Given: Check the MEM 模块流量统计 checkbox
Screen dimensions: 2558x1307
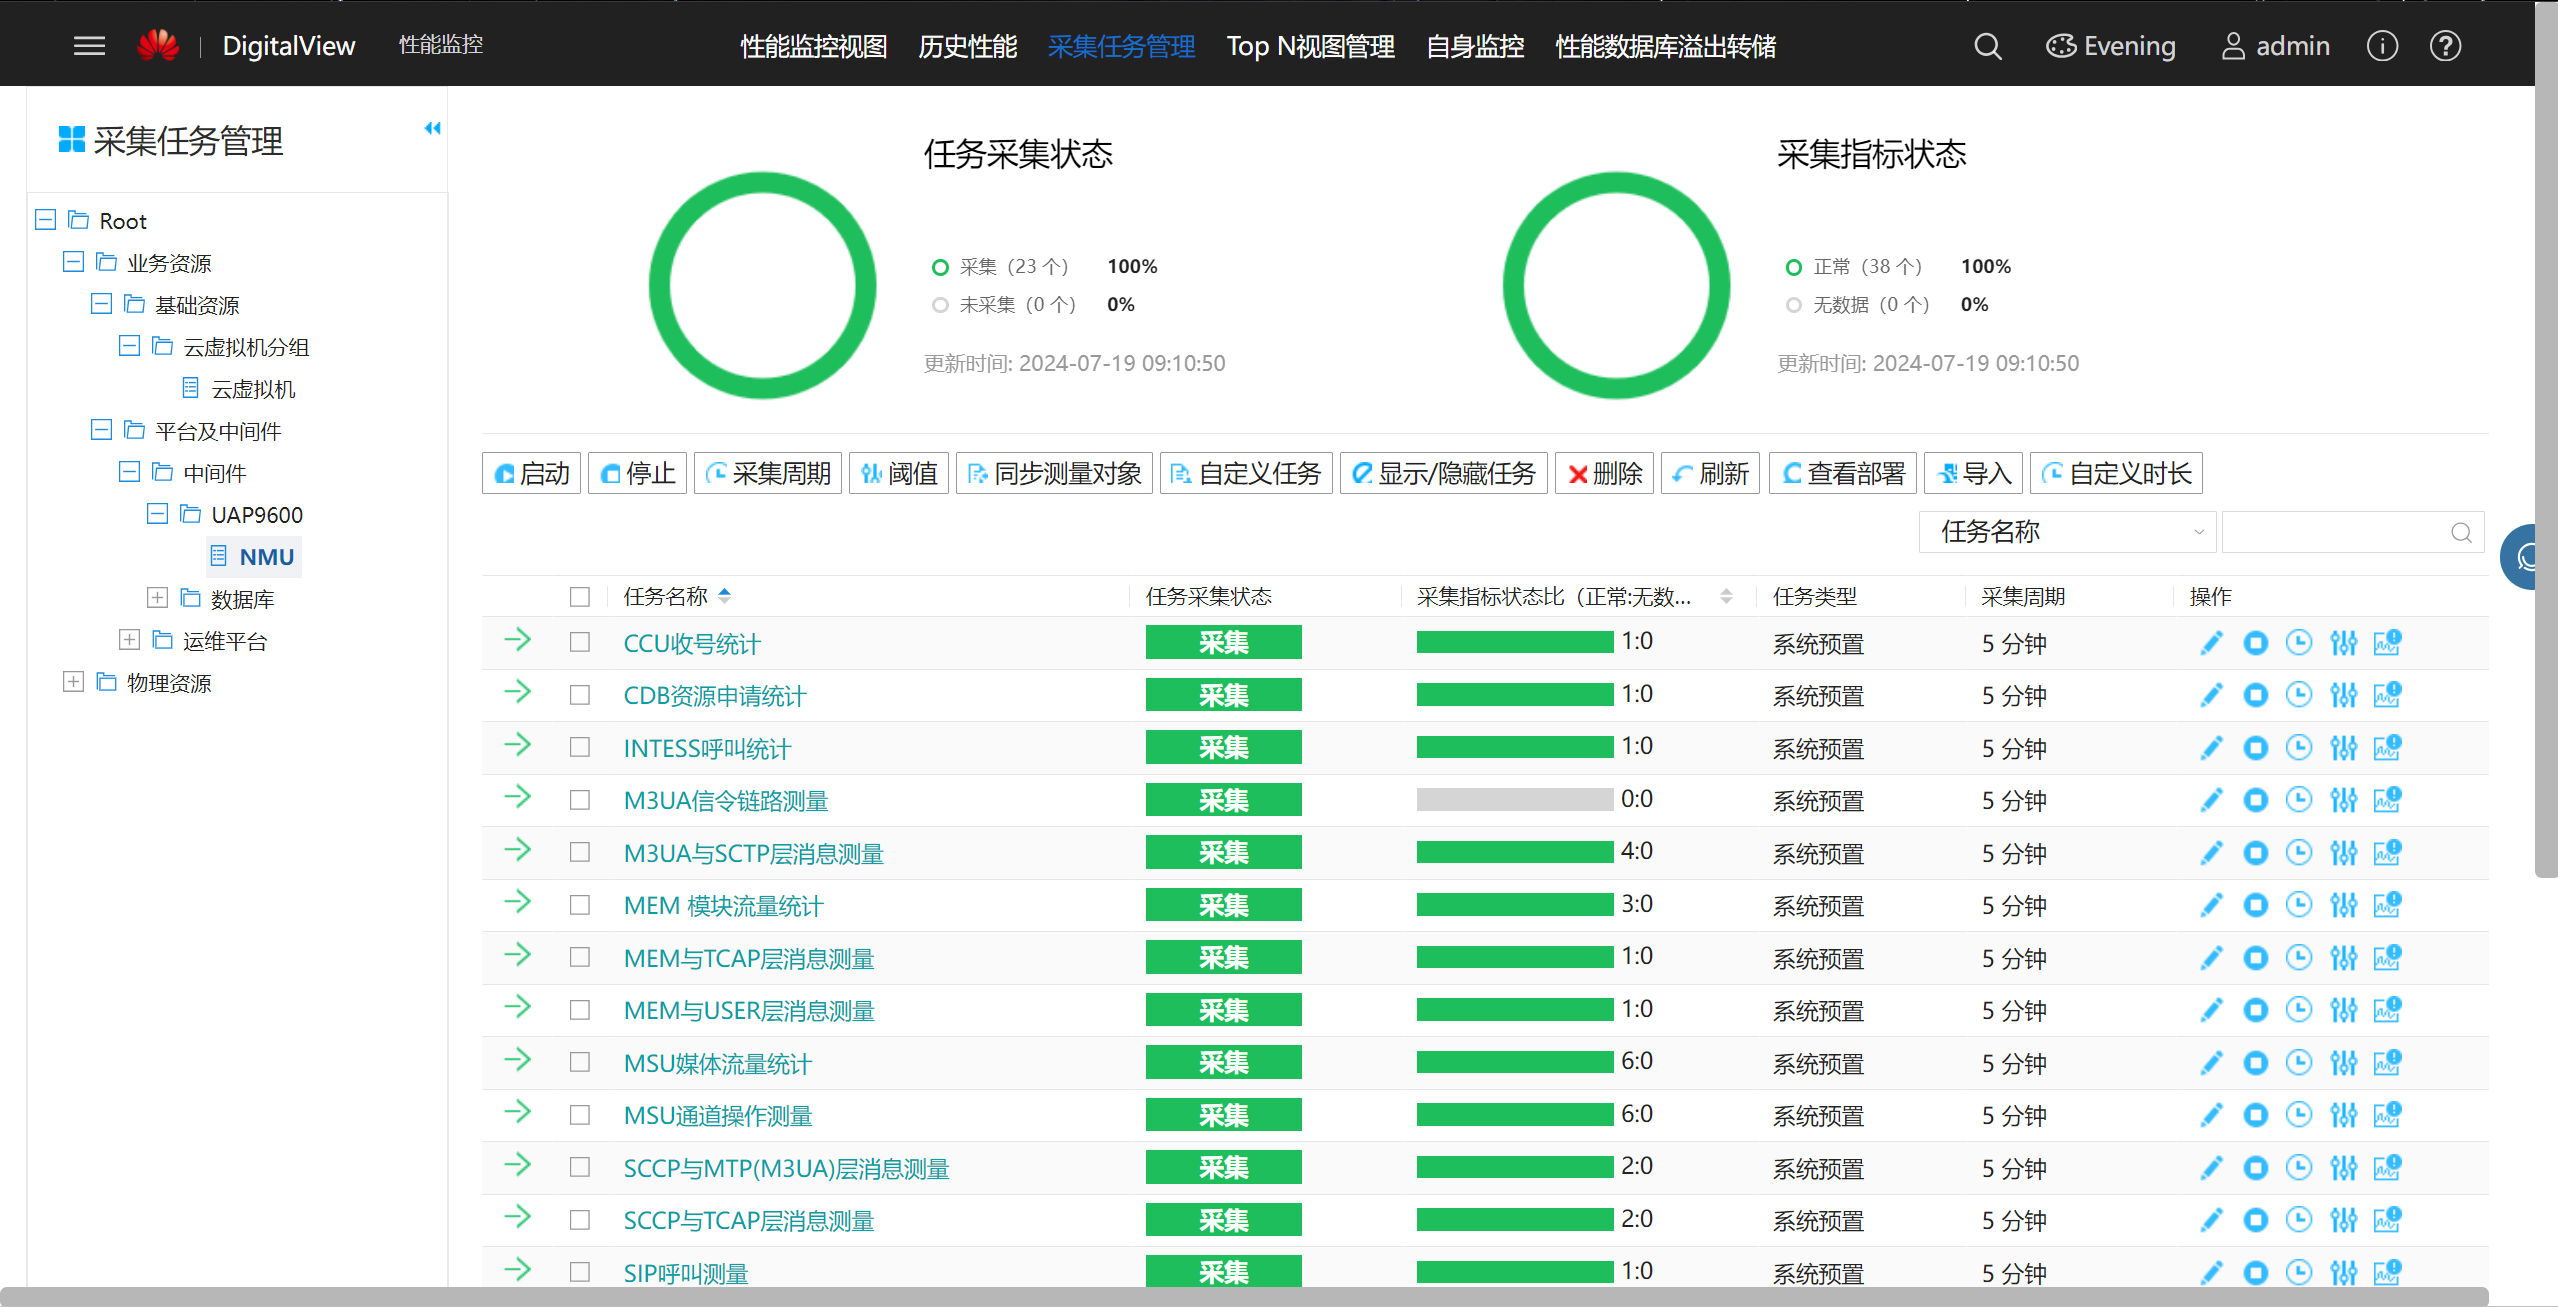Looking at the screenshot, I should pyautogui.click(x=580, y=905).
